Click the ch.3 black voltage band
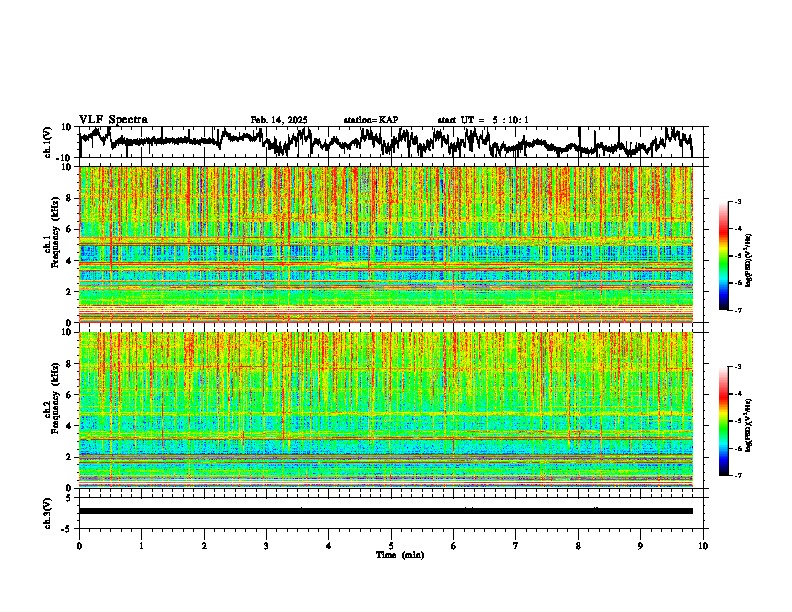Viewport: 792px width, 612px height. 386,511
